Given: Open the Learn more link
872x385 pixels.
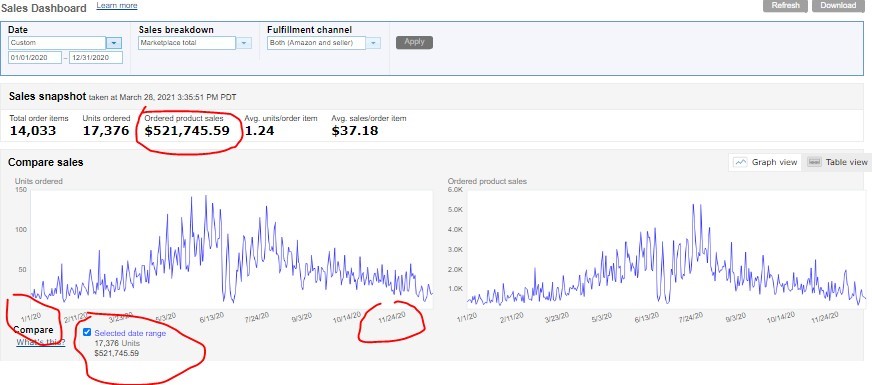Looking at the screenshot, I should (x=117, y=6).
